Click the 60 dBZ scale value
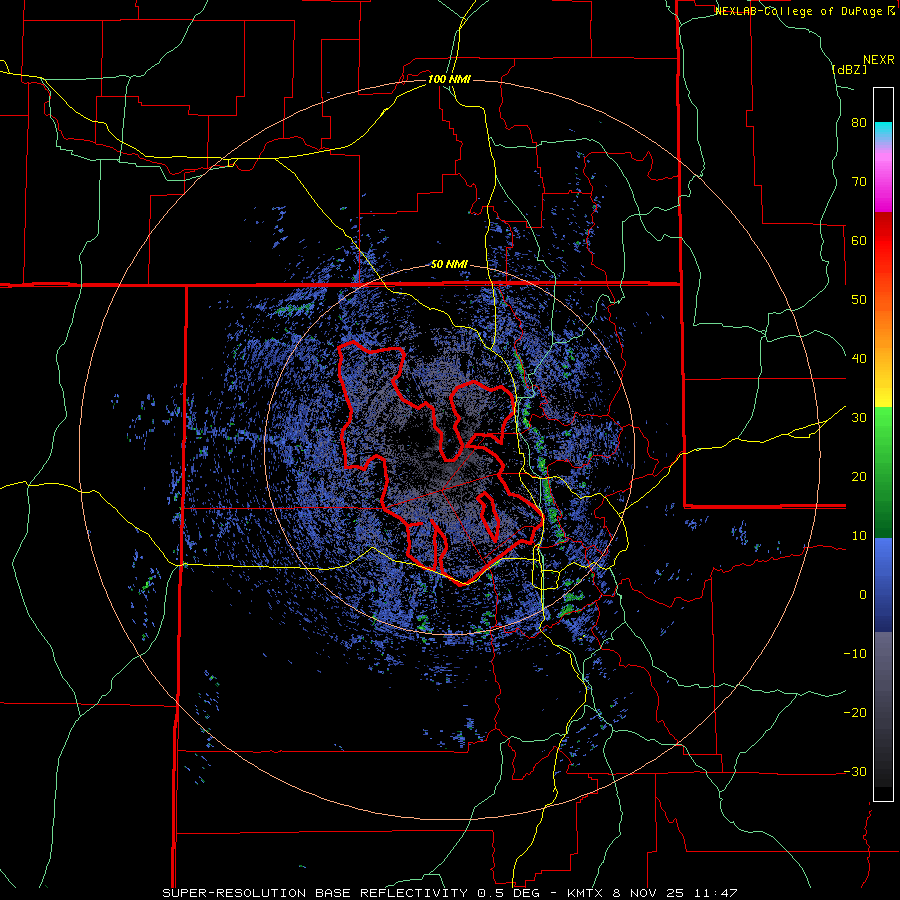 (859, 240)
